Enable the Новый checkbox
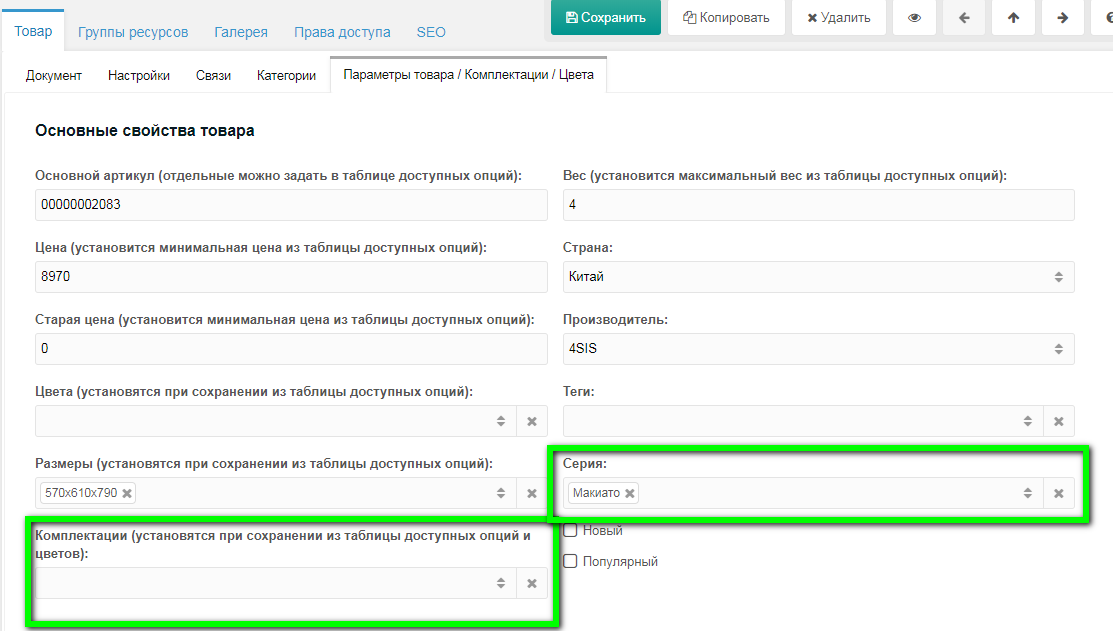The image size is (1113, 631). pos(570,530)
